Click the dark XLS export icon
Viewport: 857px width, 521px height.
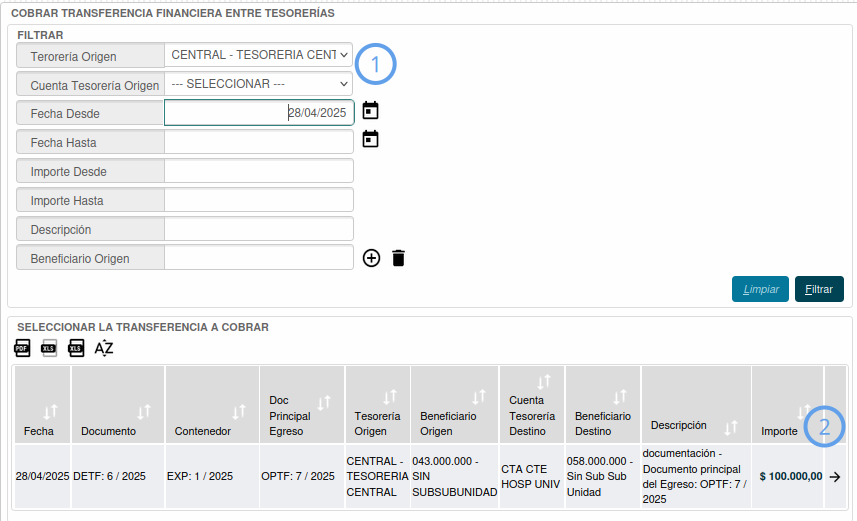tap(76, 348)
